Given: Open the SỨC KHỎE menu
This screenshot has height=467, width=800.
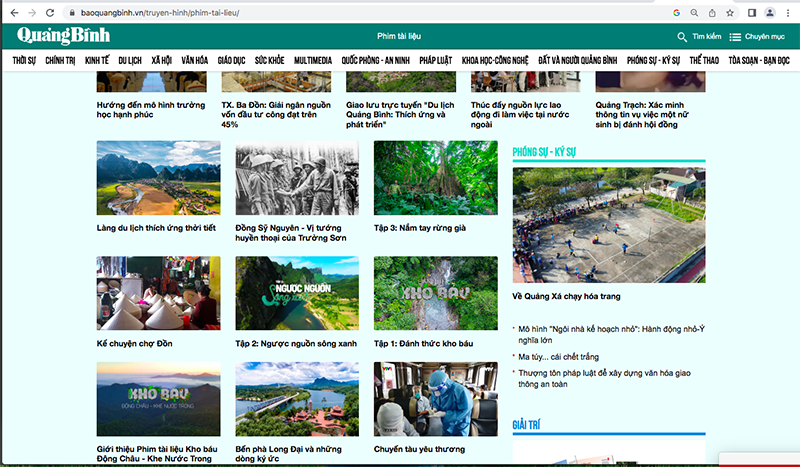Looking at the screenshot, I should 269,60.
